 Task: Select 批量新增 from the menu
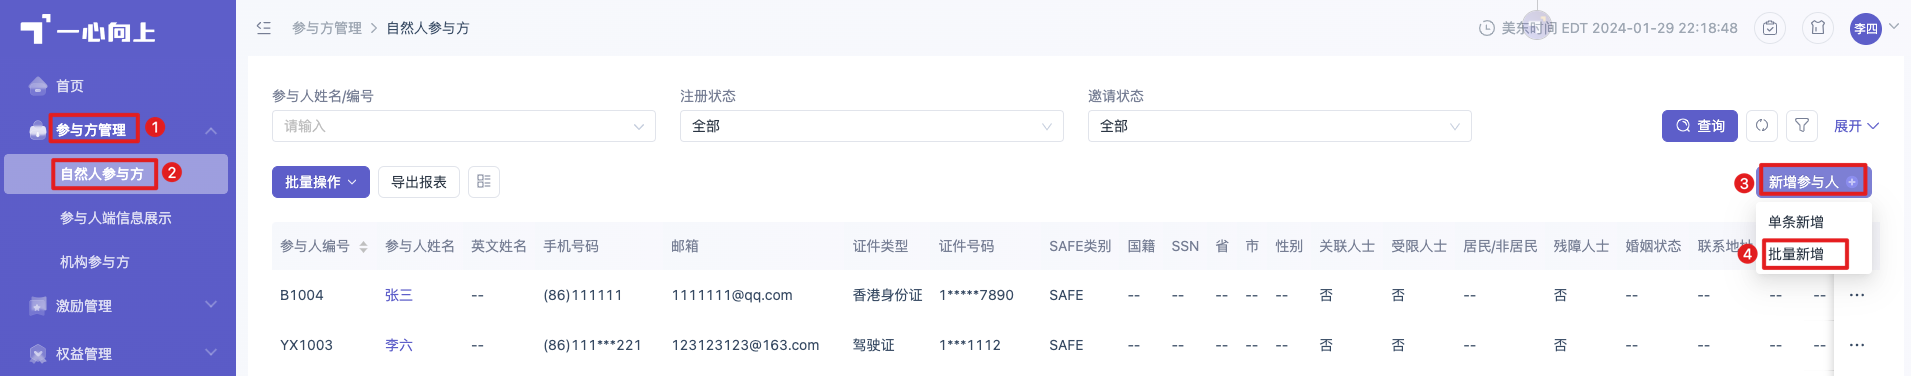point(1796,254)
